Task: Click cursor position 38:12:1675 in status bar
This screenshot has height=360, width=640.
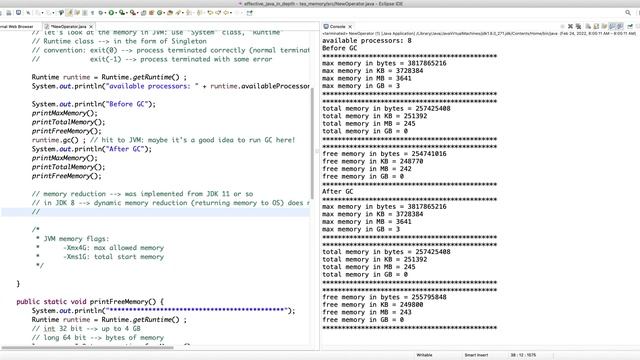Action: (x=523, y=355)
